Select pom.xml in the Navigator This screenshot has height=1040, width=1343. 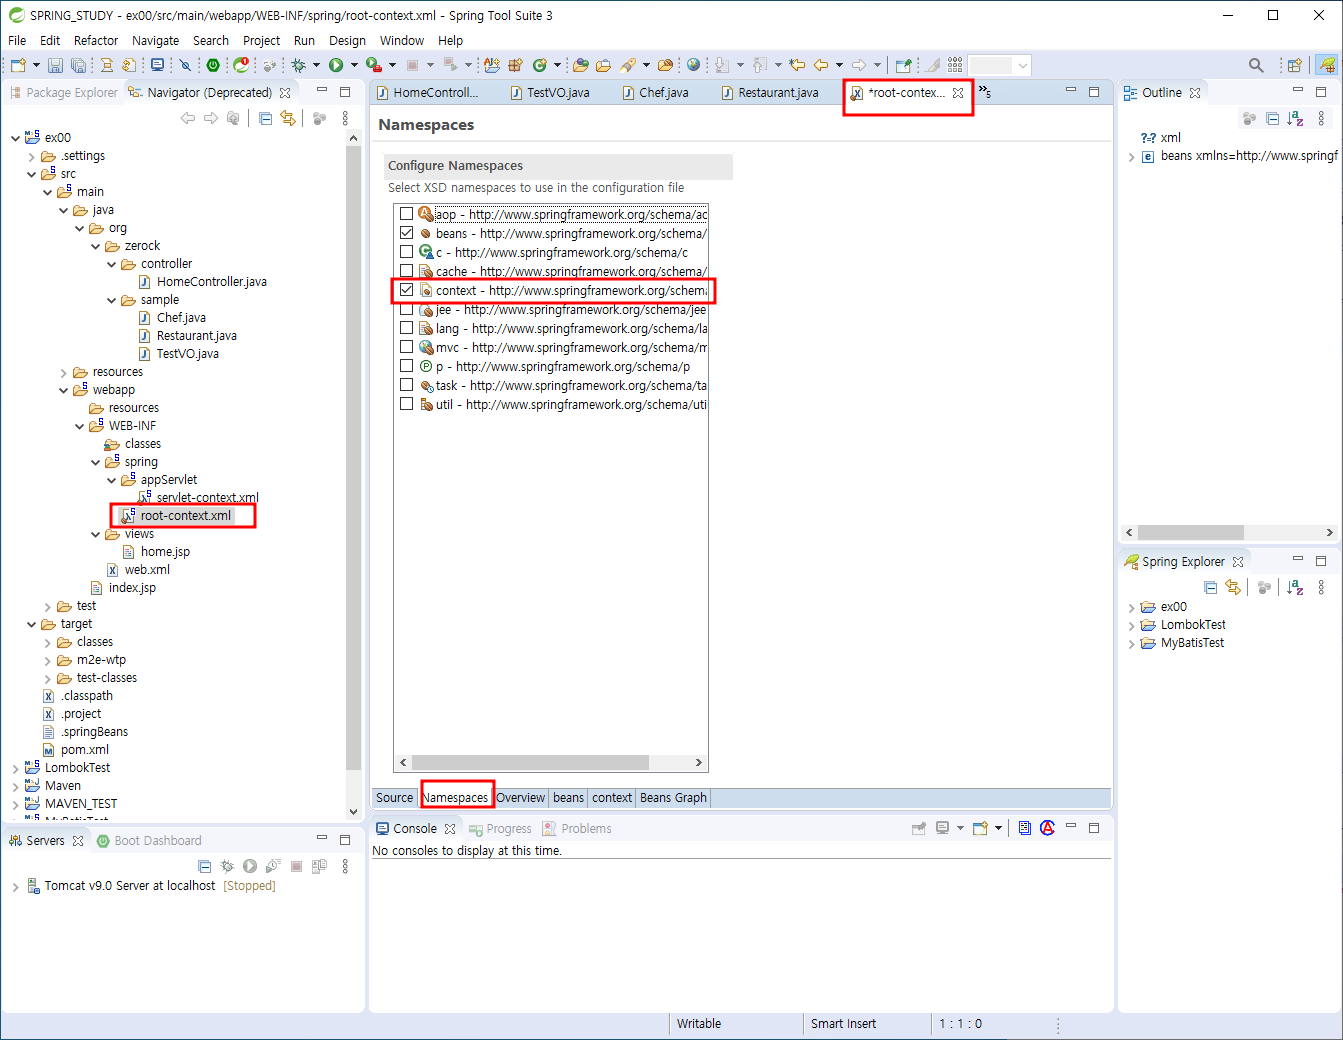(x=76, y=750)
